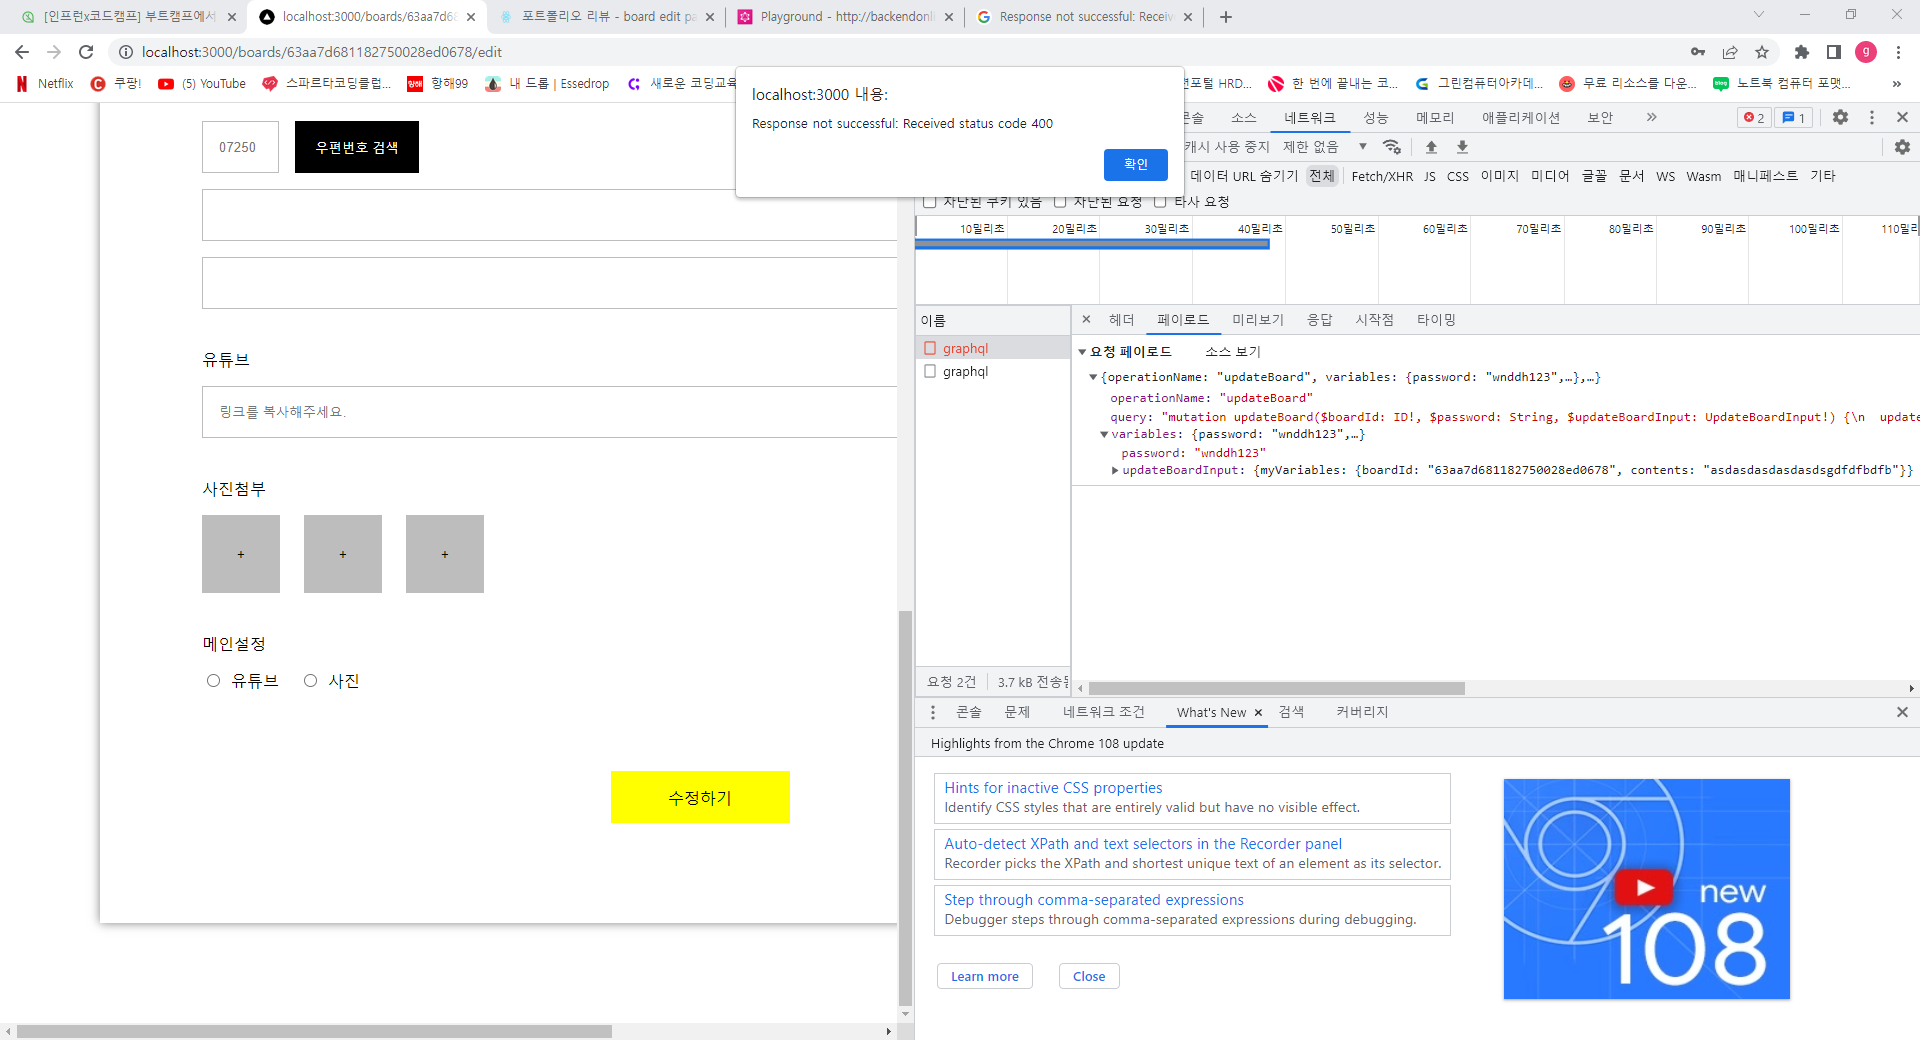
Task: Open the Chrome tab search chevron
Action: point(1759,15)
